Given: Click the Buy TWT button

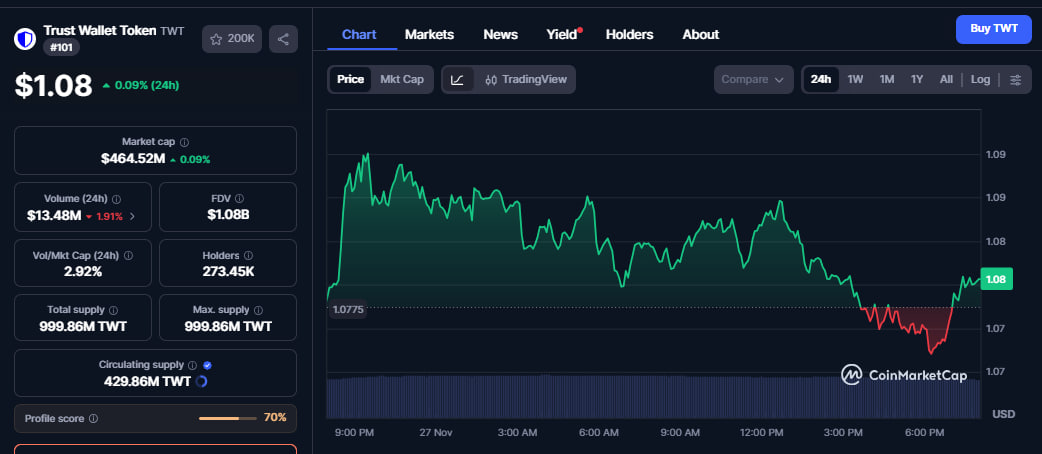Looking at the screenshot, I should (x=992, y=29).
